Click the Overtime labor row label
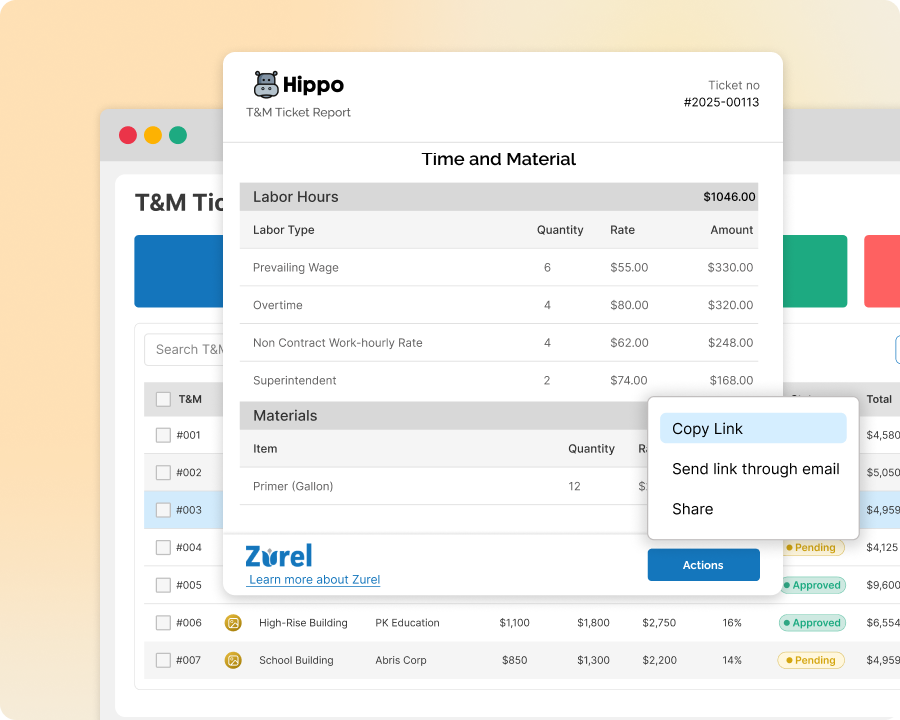Viewport: 900px width, 720px height. coord(278,305)
